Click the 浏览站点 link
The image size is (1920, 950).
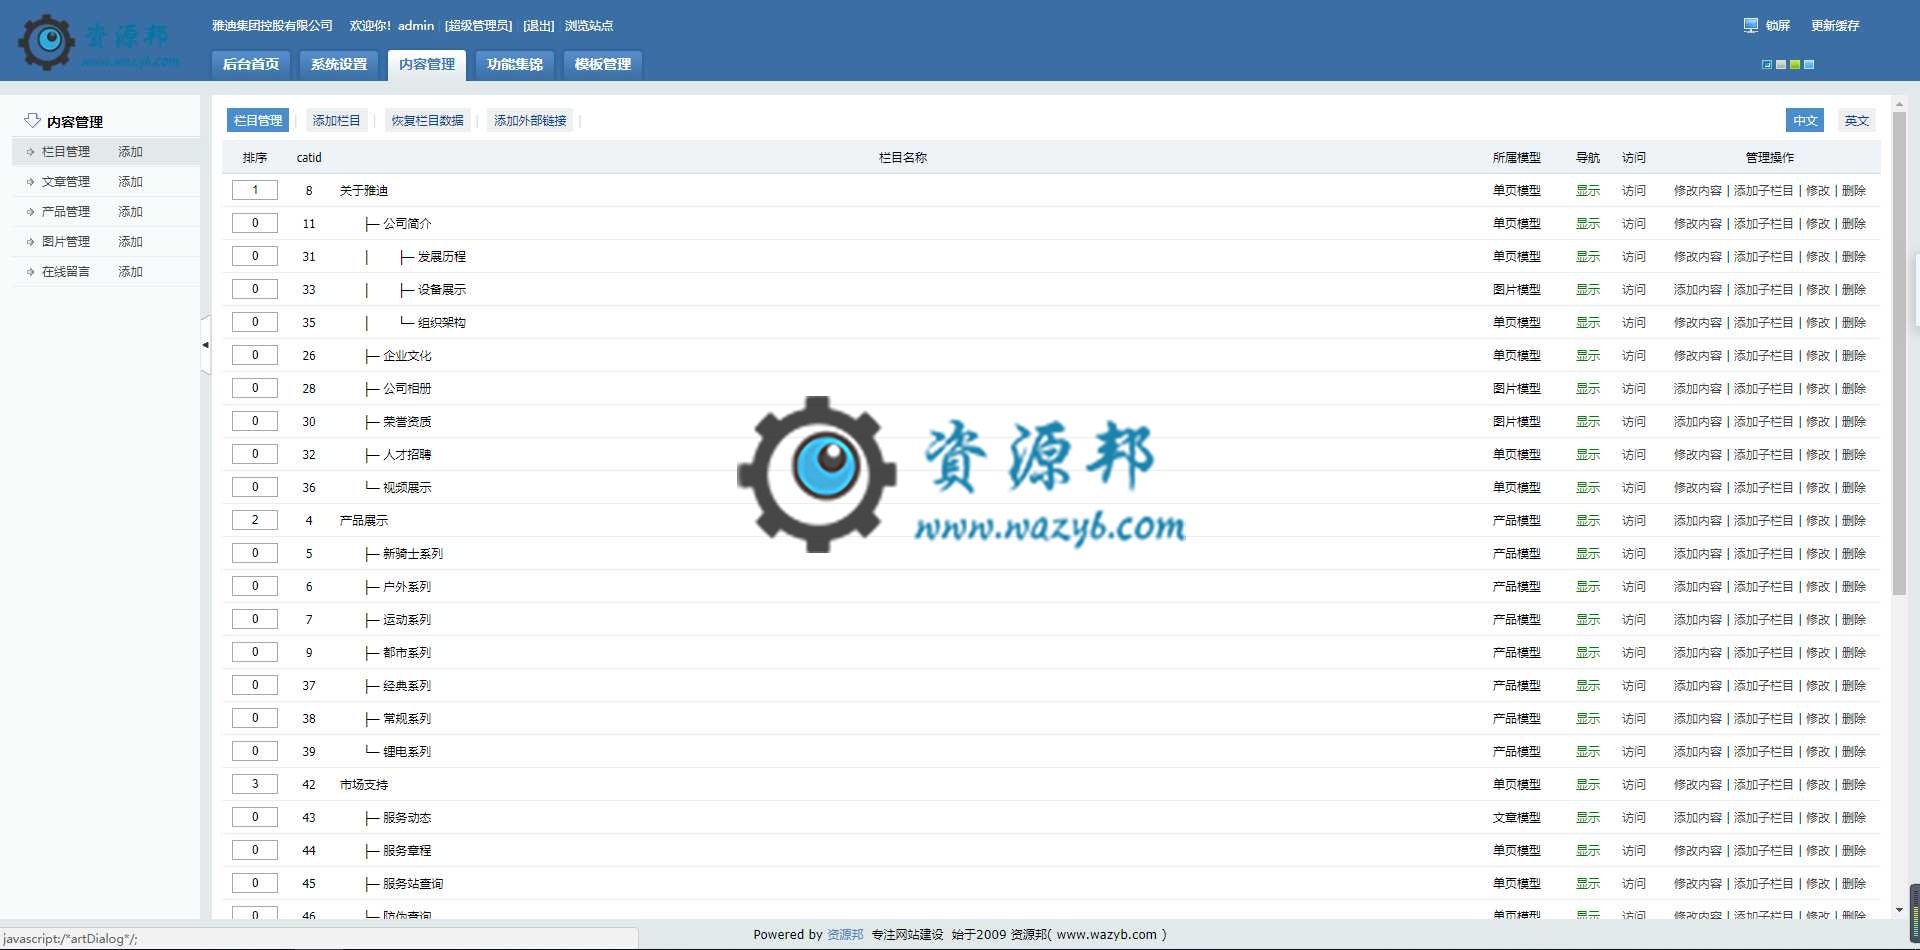click(x=589, y=26)
